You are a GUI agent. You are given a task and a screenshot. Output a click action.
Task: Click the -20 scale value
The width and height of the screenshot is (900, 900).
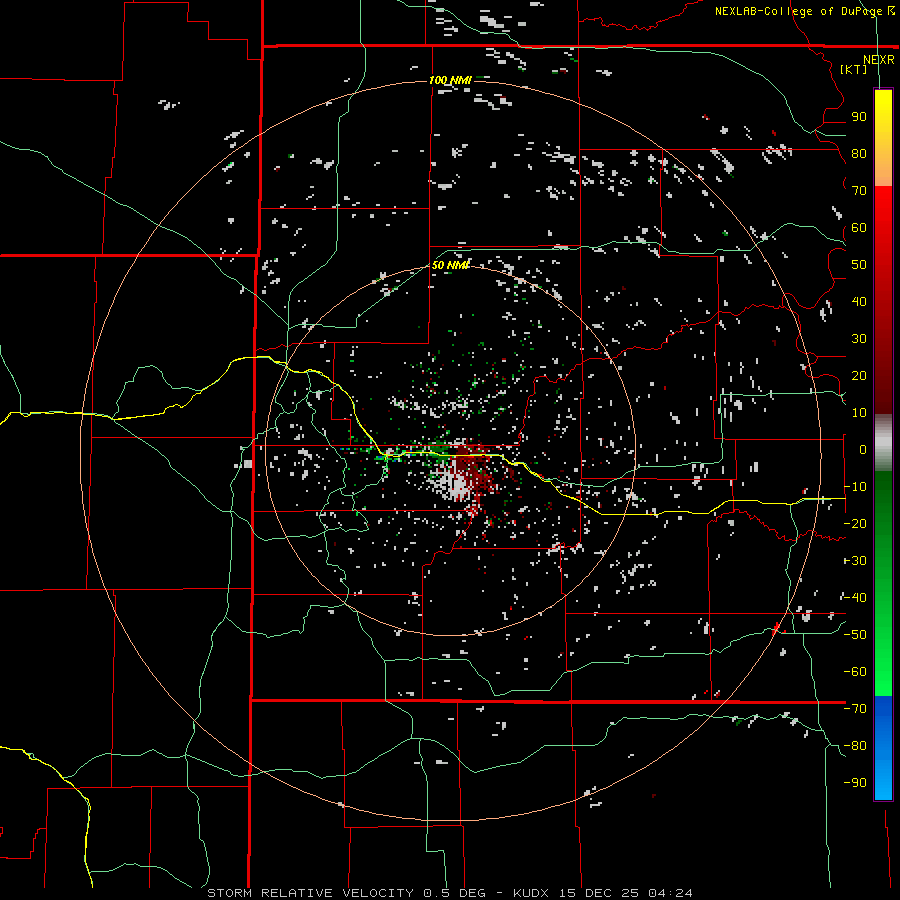point(855,524)
